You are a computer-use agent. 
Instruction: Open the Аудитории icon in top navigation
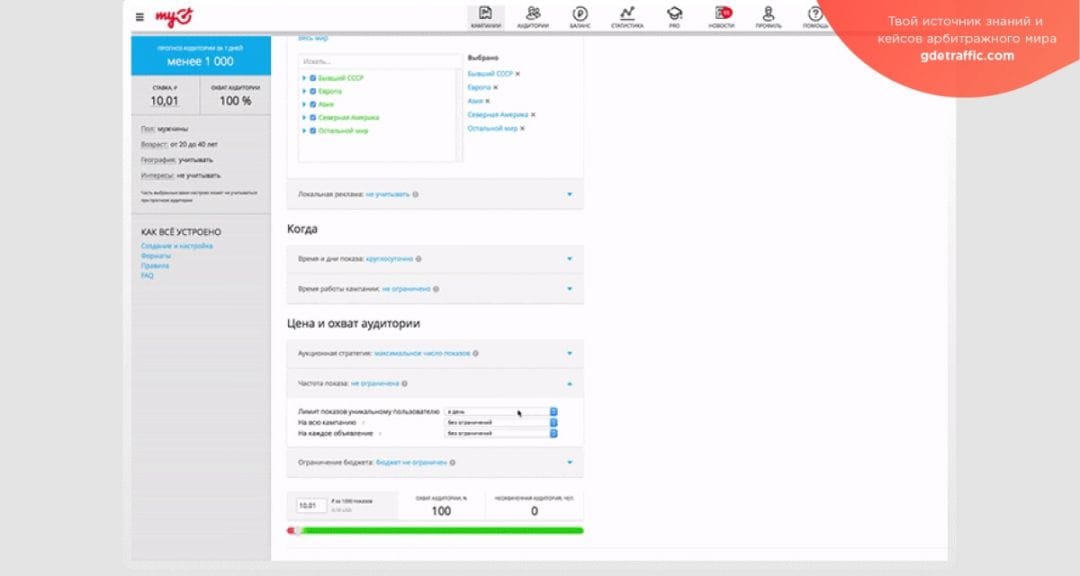[534, 15]
